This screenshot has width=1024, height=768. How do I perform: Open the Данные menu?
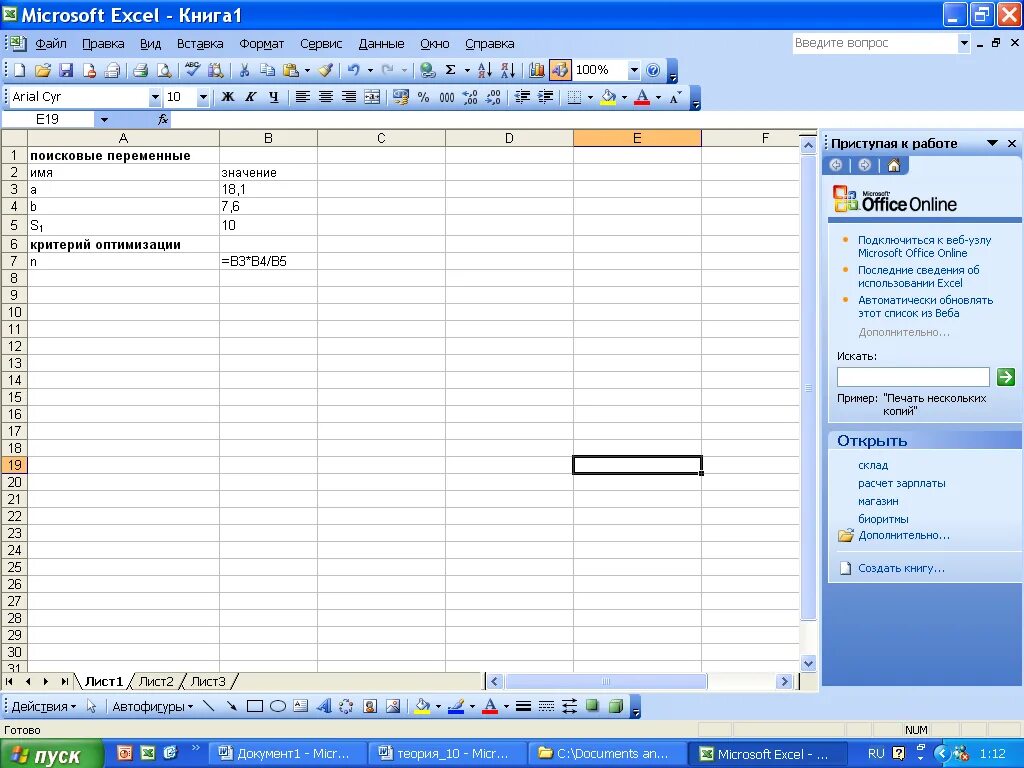click(381, 44)
